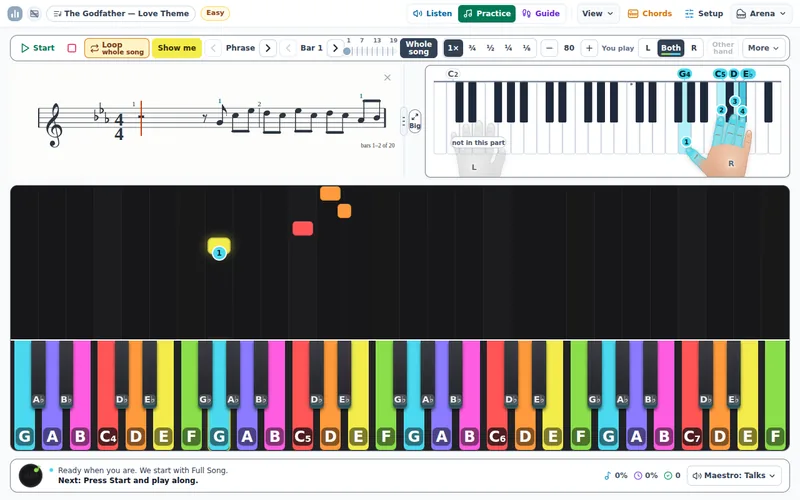Screen dimensions: 800x500
Task: Open the Maestro: Talks dropdown
Action: pyautogui.click(x=734, y=476)
